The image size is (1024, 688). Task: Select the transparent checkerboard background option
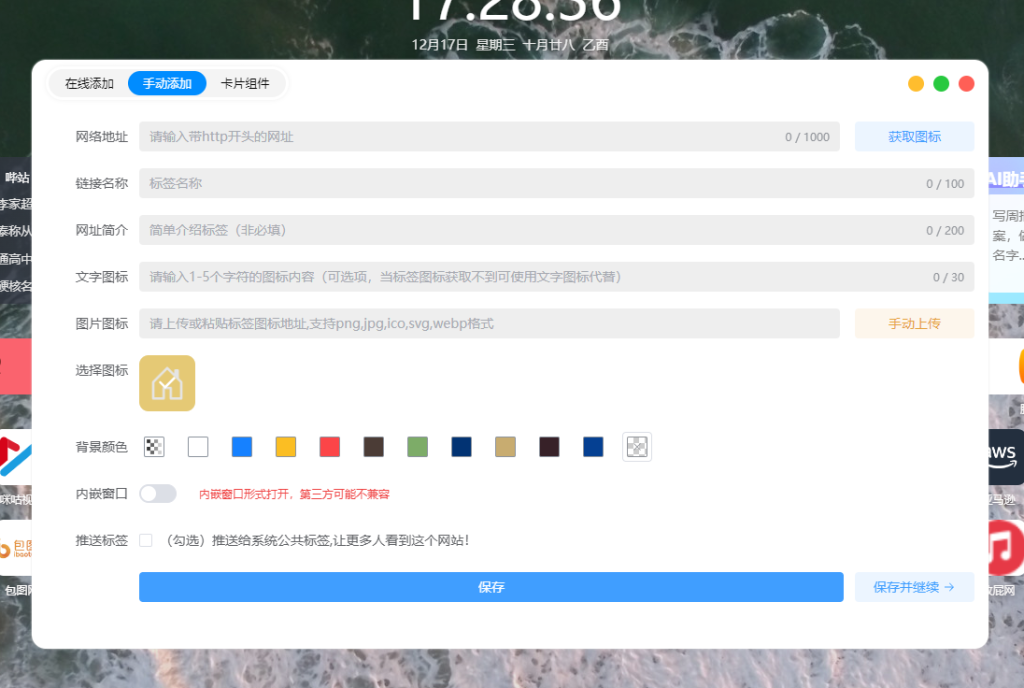click(x=154, y=447)
